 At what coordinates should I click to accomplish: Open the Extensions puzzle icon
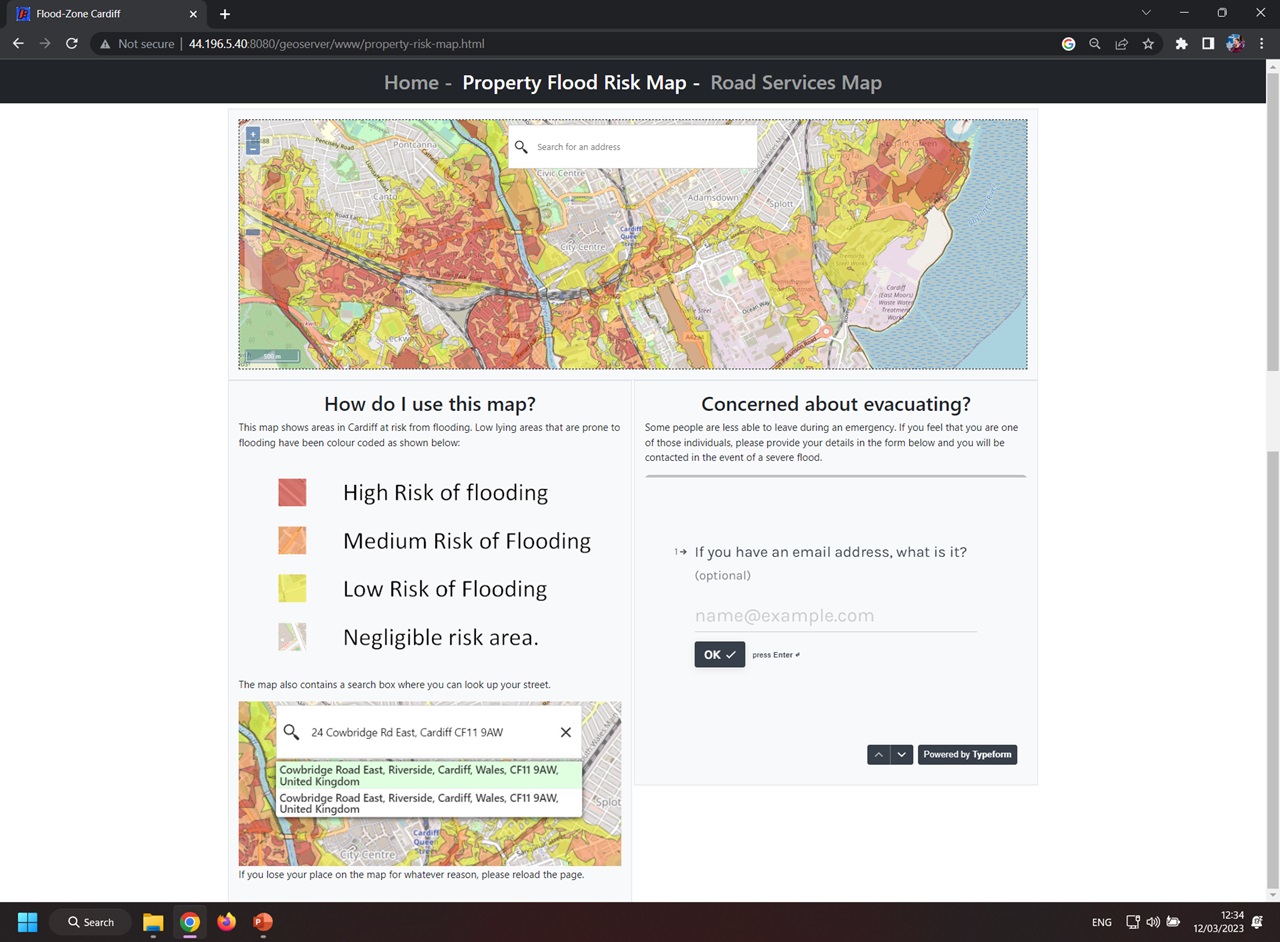click(x=1181, y=44)
